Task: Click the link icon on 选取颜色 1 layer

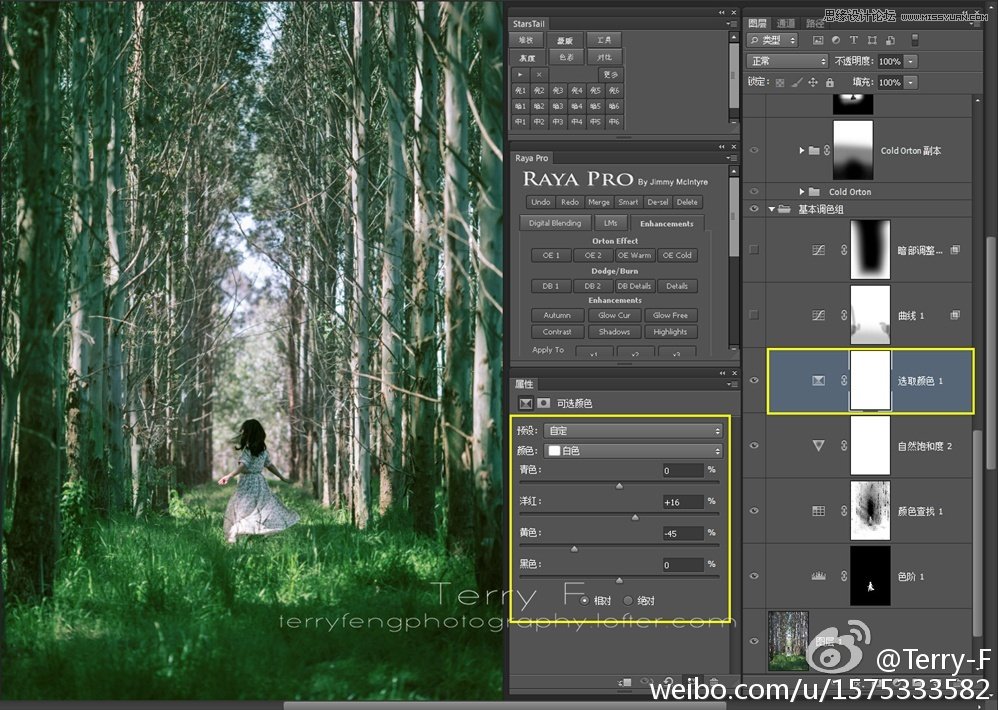Action: click(844, 380)
